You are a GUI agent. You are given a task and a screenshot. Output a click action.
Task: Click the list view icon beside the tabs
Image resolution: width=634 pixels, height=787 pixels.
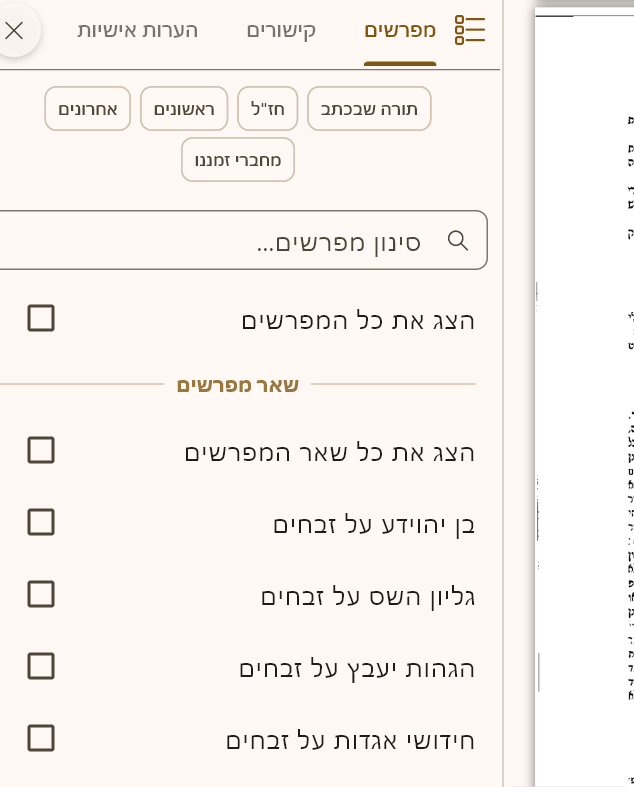tap(470, 30)
